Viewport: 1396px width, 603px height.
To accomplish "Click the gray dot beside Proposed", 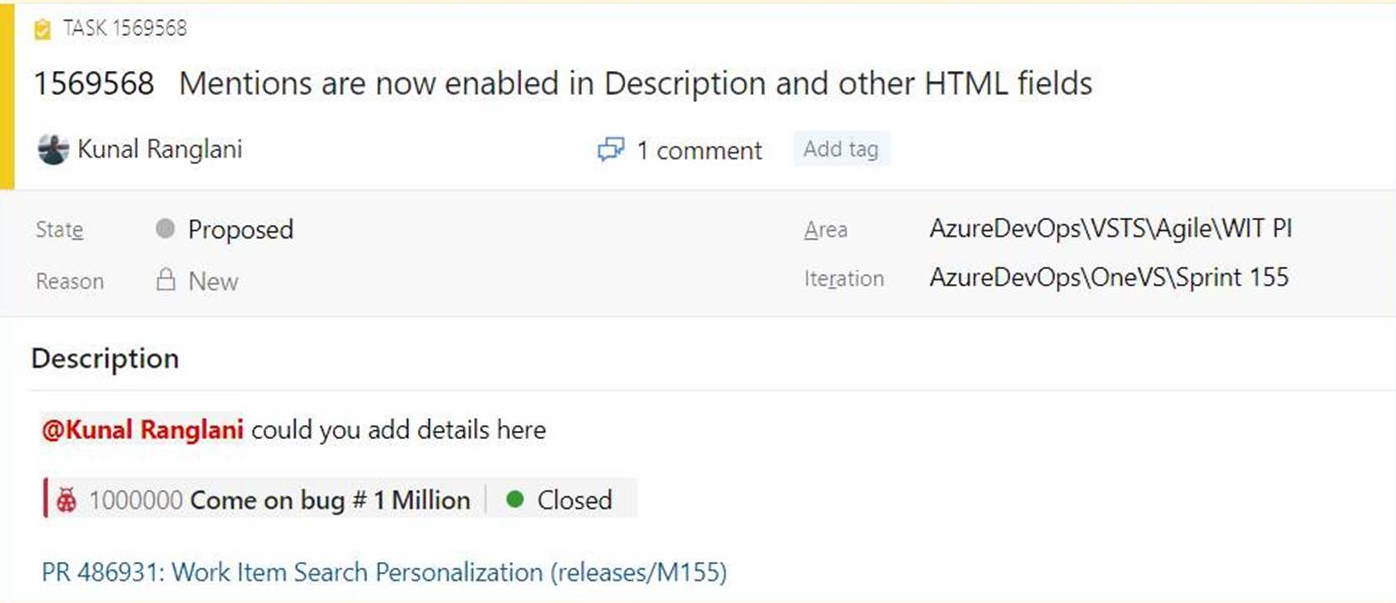I will (x=165, y=230).
